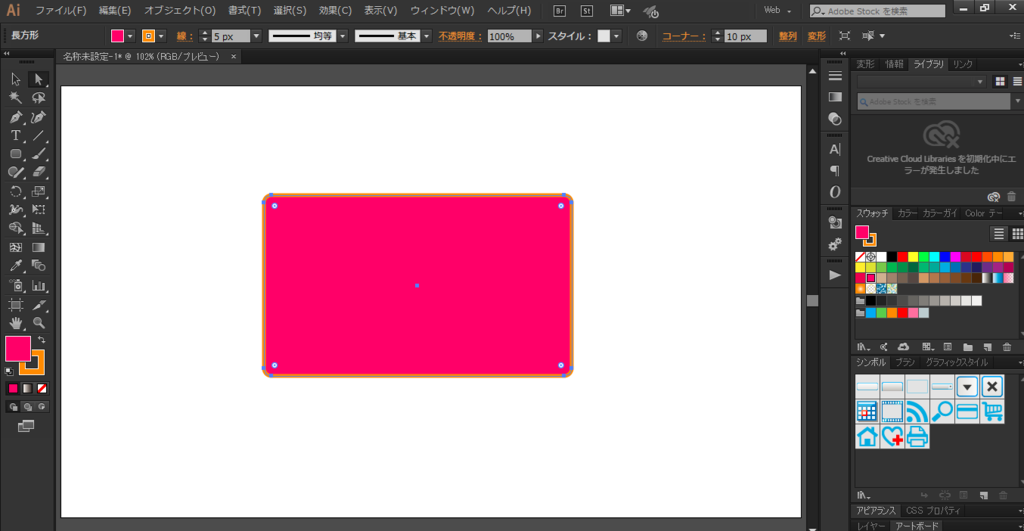Open the オブジェクト(O) menu
Viewport: 1024px width, 531px height.
click(x=180, y=10)
